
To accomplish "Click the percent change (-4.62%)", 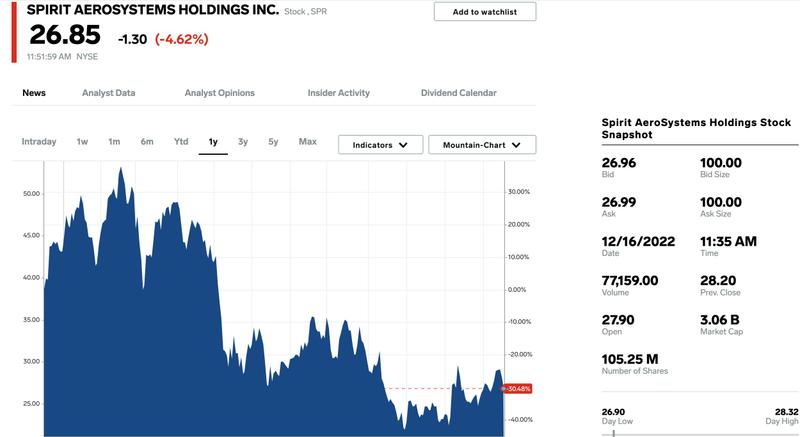I will (x=182, y=39).
